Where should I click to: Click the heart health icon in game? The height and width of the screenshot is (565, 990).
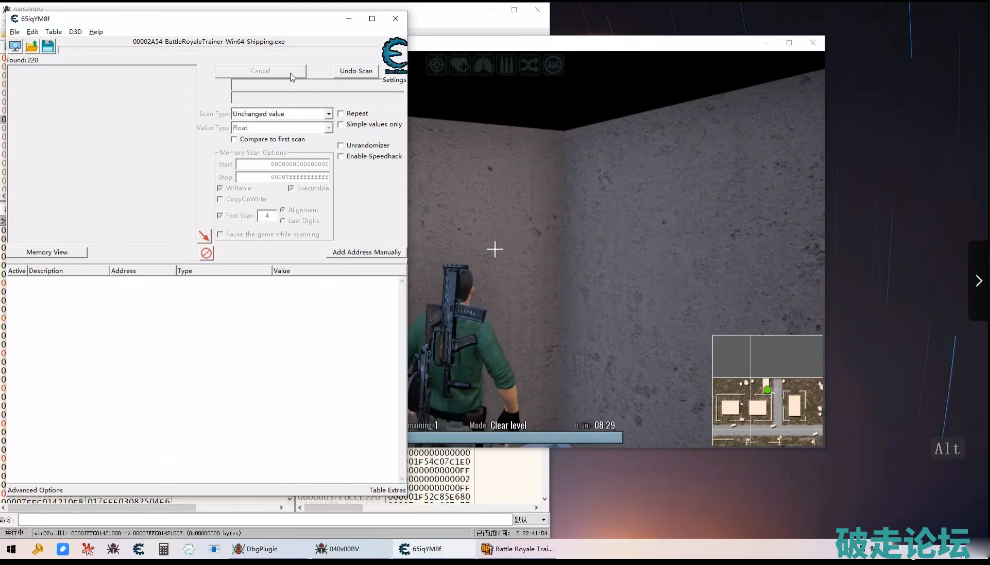pos(460,65)
